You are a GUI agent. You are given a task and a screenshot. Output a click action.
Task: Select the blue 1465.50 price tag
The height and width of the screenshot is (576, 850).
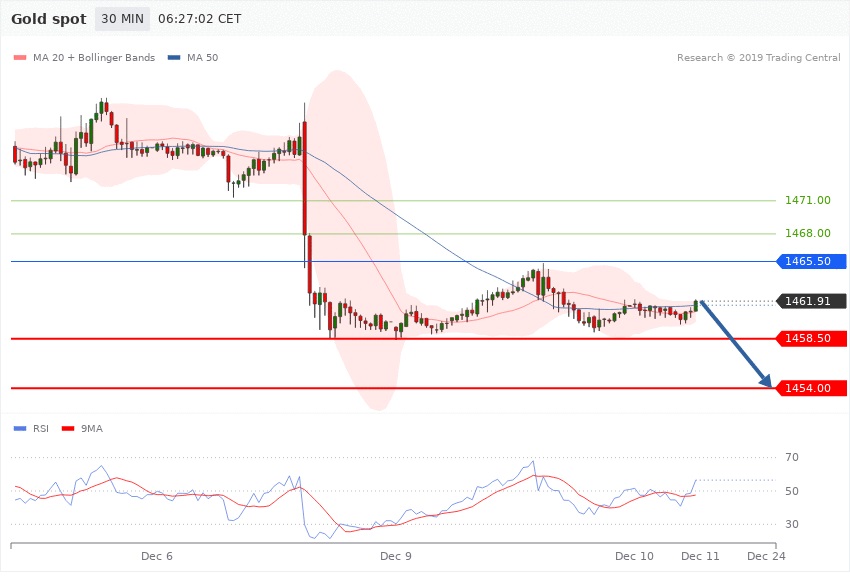(x=811, y=262)
